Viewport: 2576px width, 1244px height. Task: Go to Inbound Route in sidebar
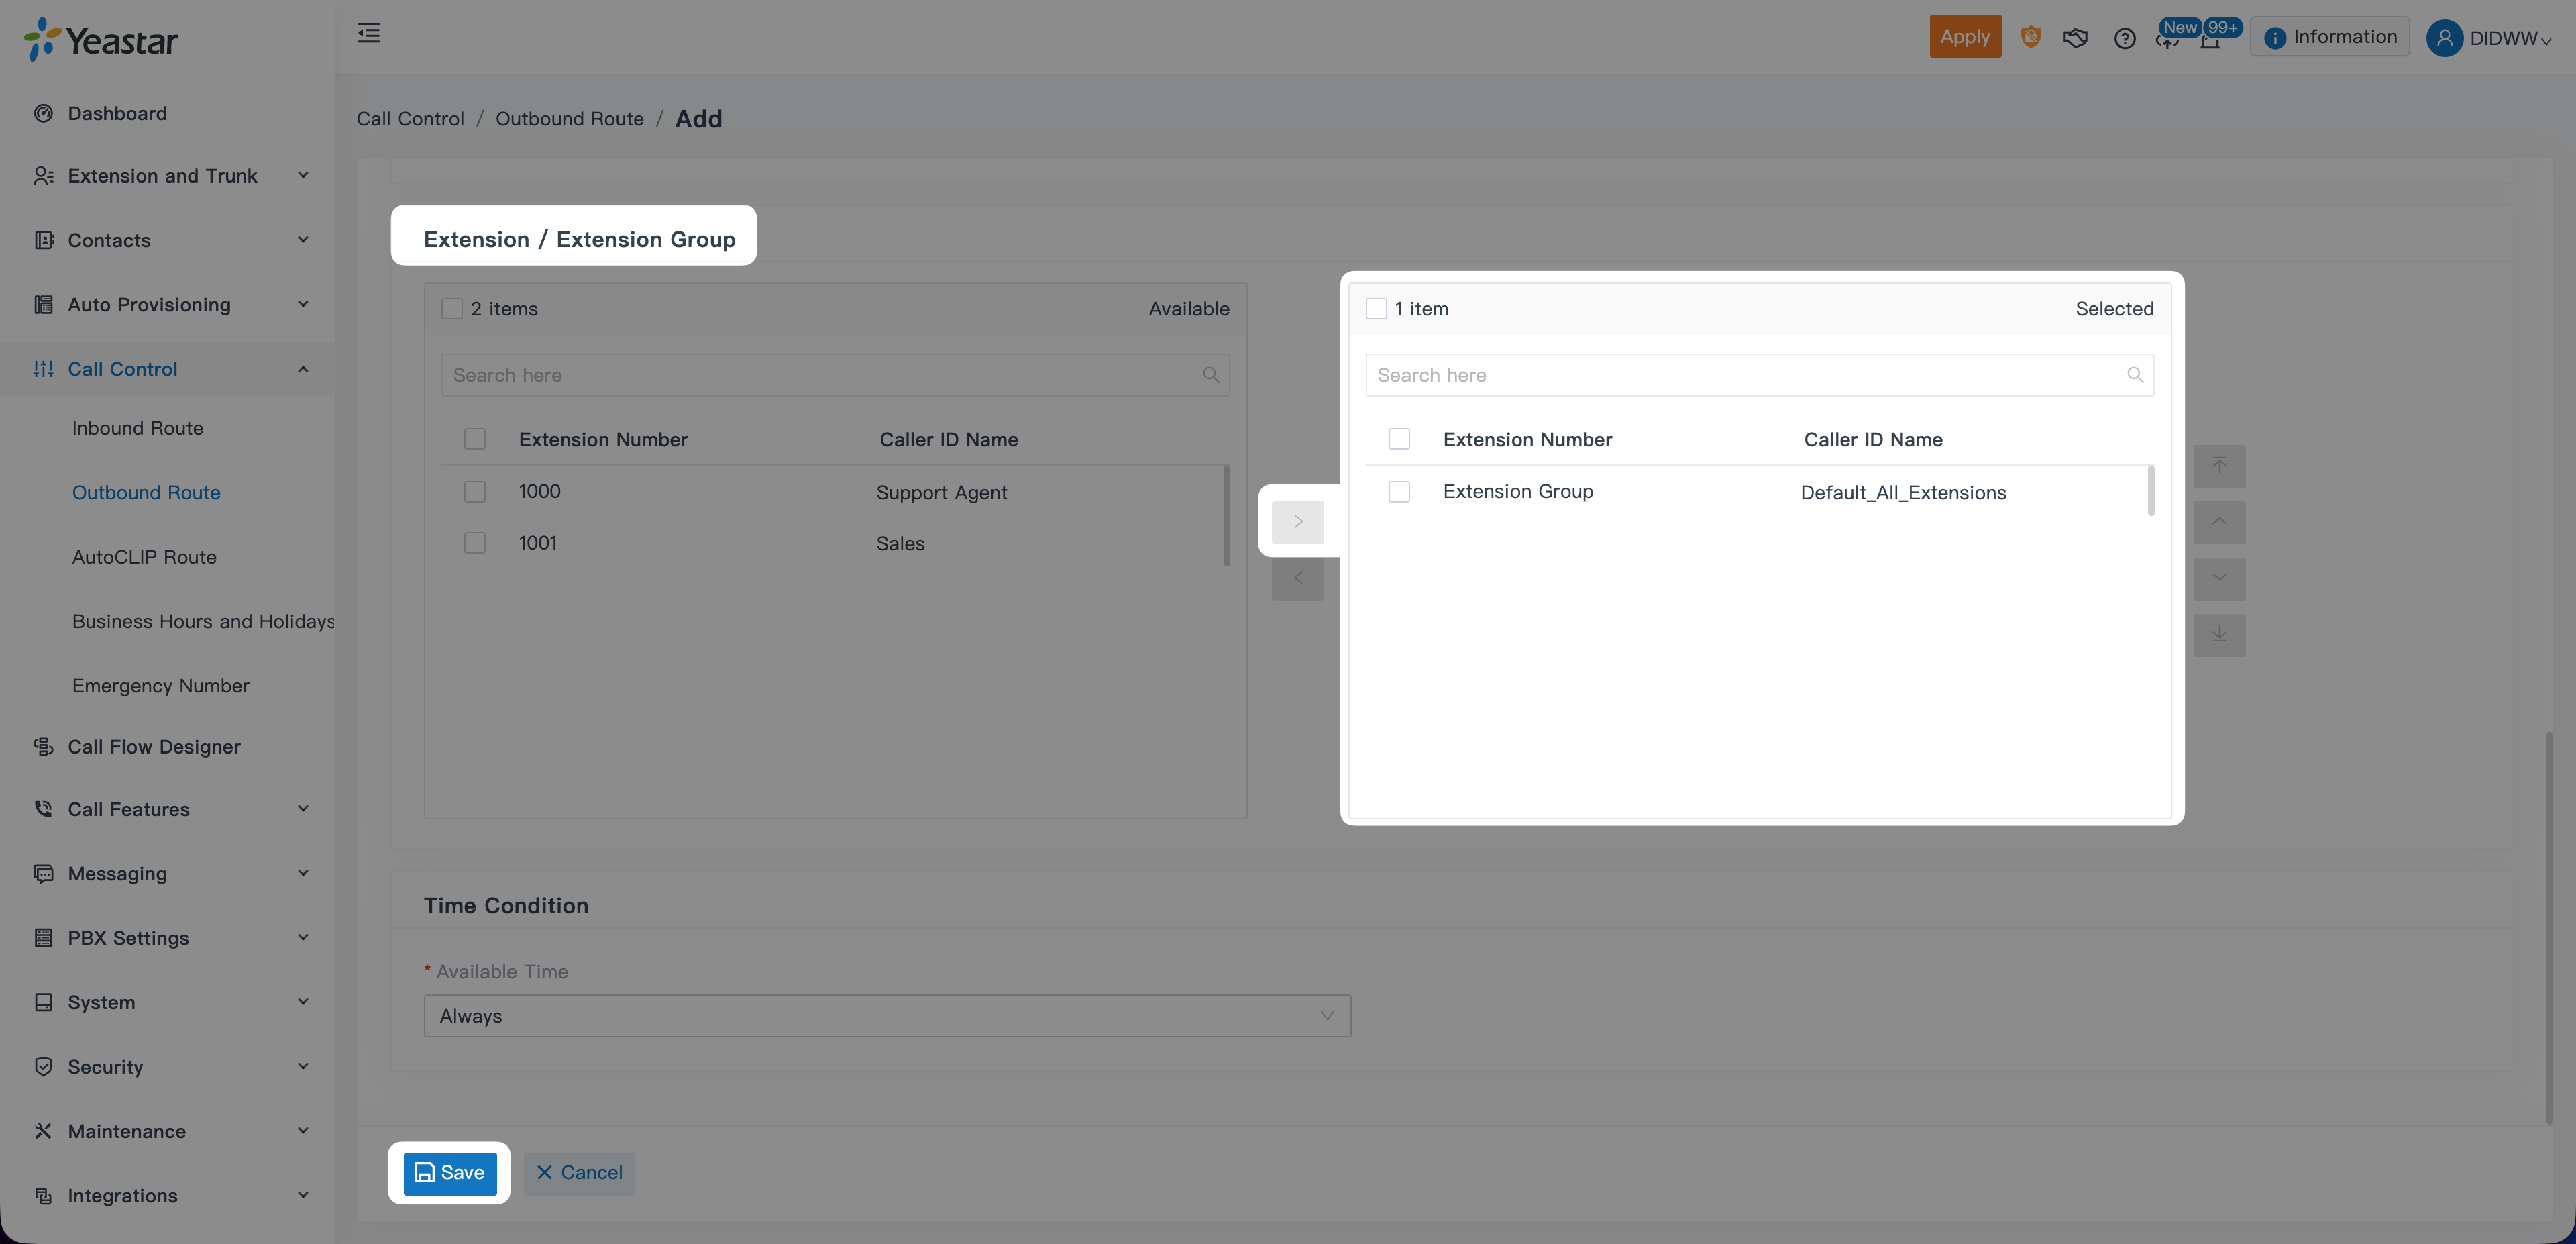click(x=137, y=428)
